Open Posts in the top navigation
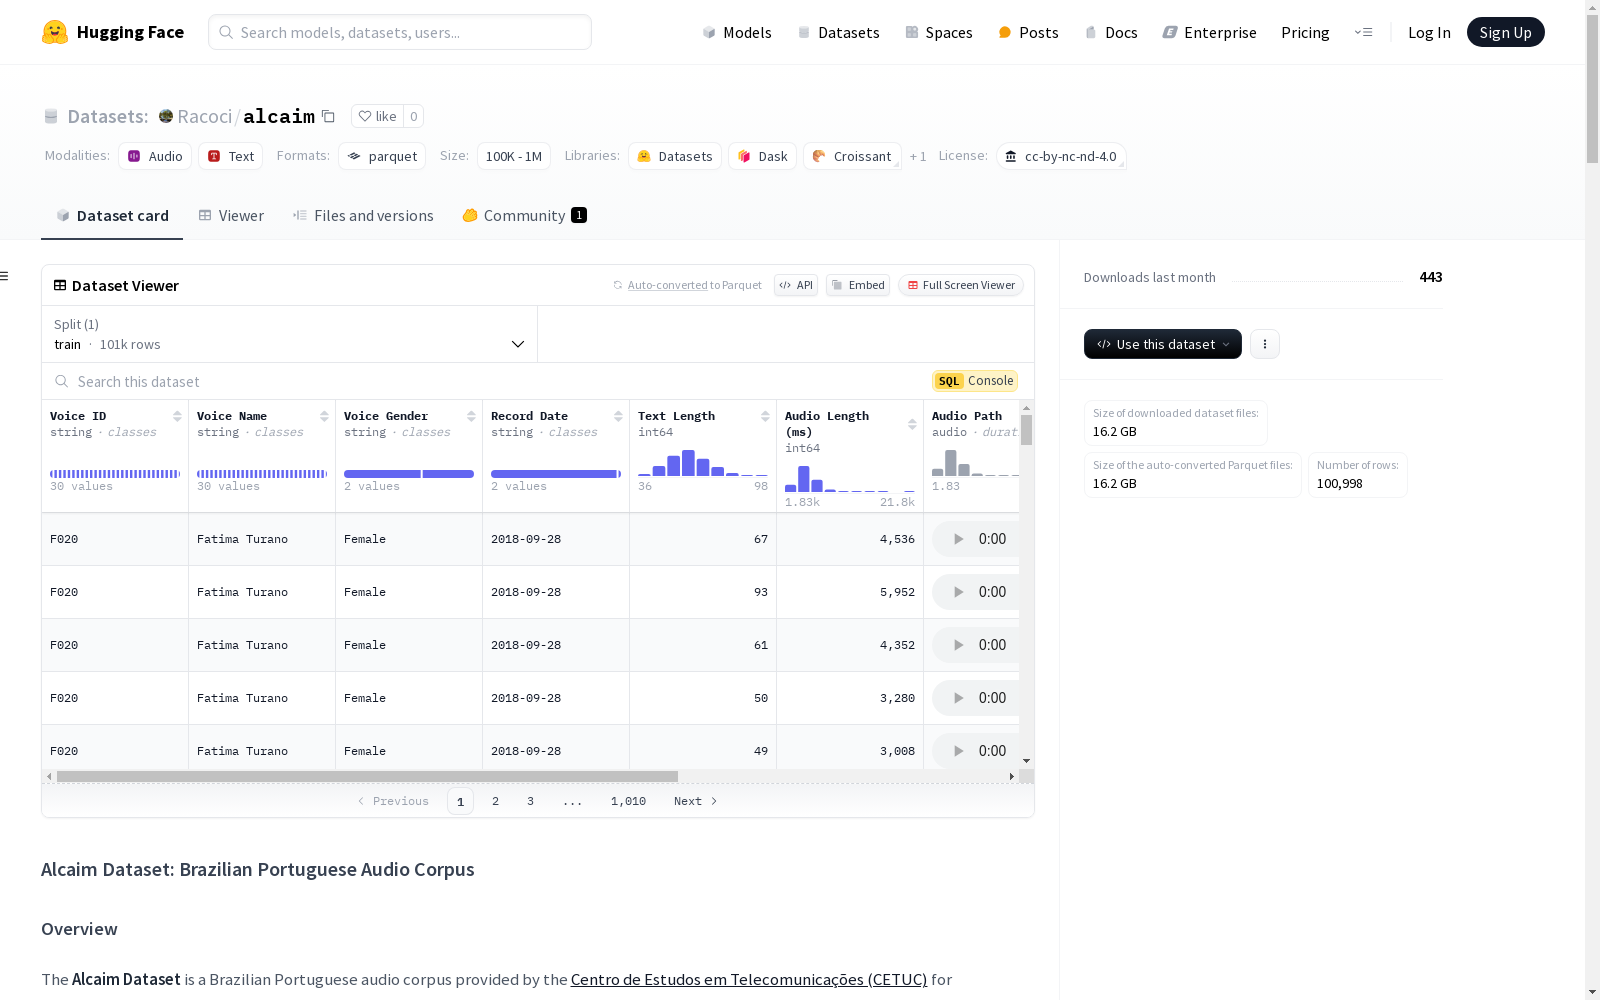The width and height of the screenshot is (1600, 1000). [1028, 32]
